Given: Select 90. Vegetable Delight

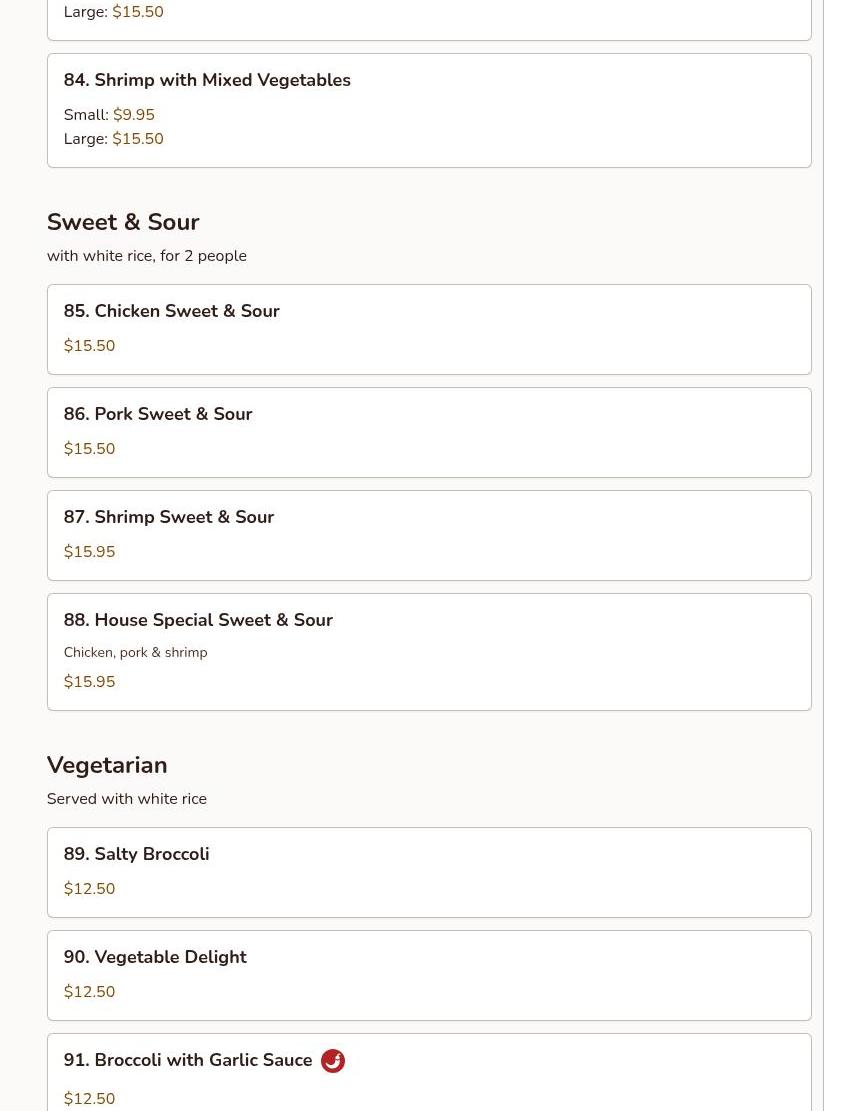Looking at the screenshot, I should click(x=155, y=957).
